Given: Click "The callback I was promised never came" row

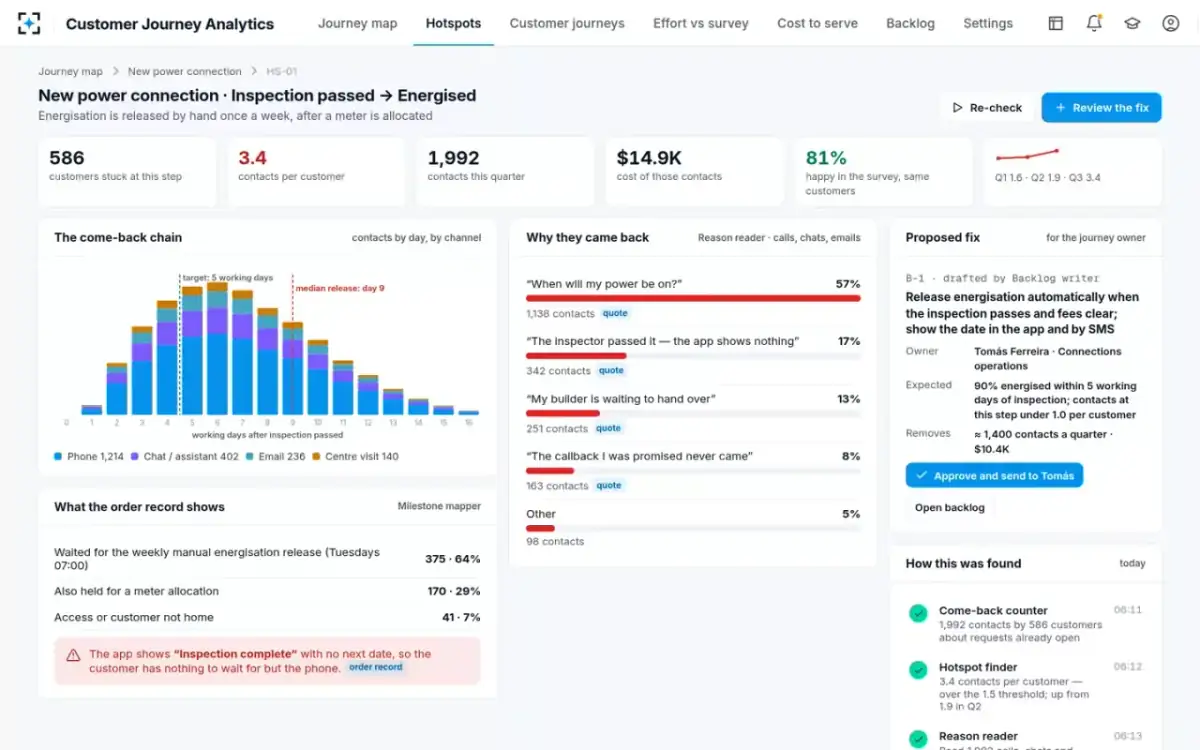Looking at the screenshot, I should [x=693, y=470].
